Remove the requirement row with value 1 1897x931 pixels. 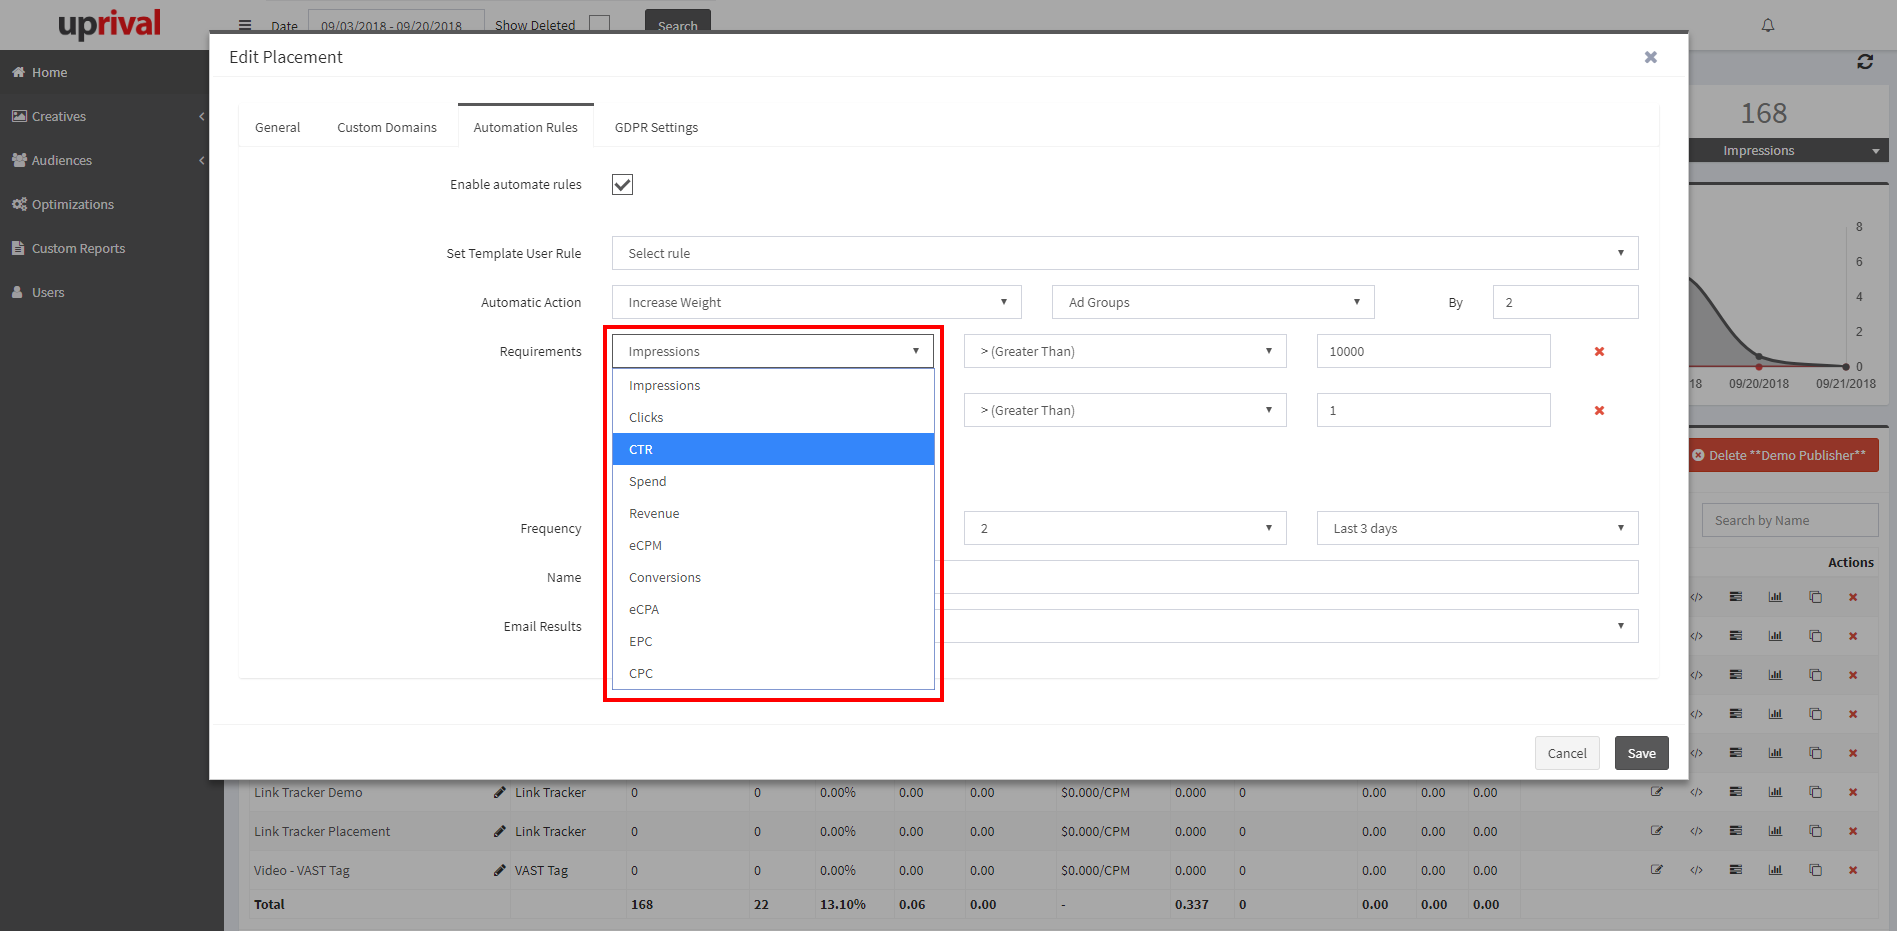click(1599, 410)
